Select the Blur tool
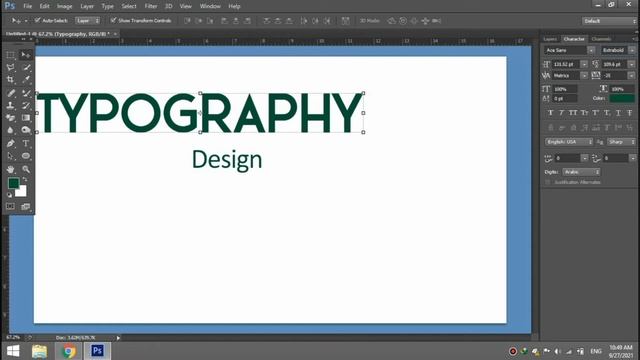The width and height of the screenshot is (640, 360). 11,130
